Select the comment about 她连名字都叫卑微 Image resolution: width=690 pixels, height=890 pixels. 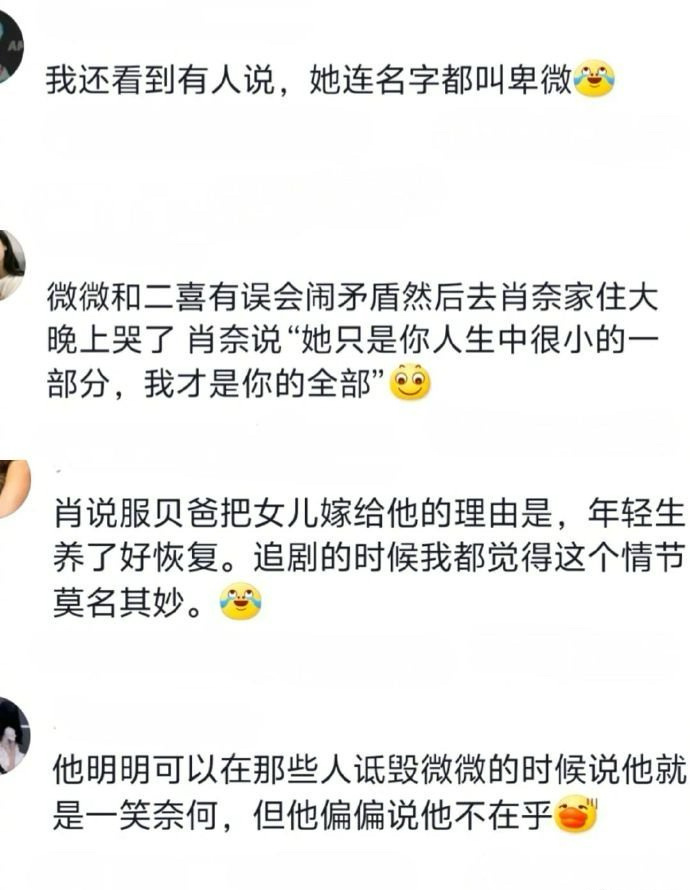tap(330, 79)
